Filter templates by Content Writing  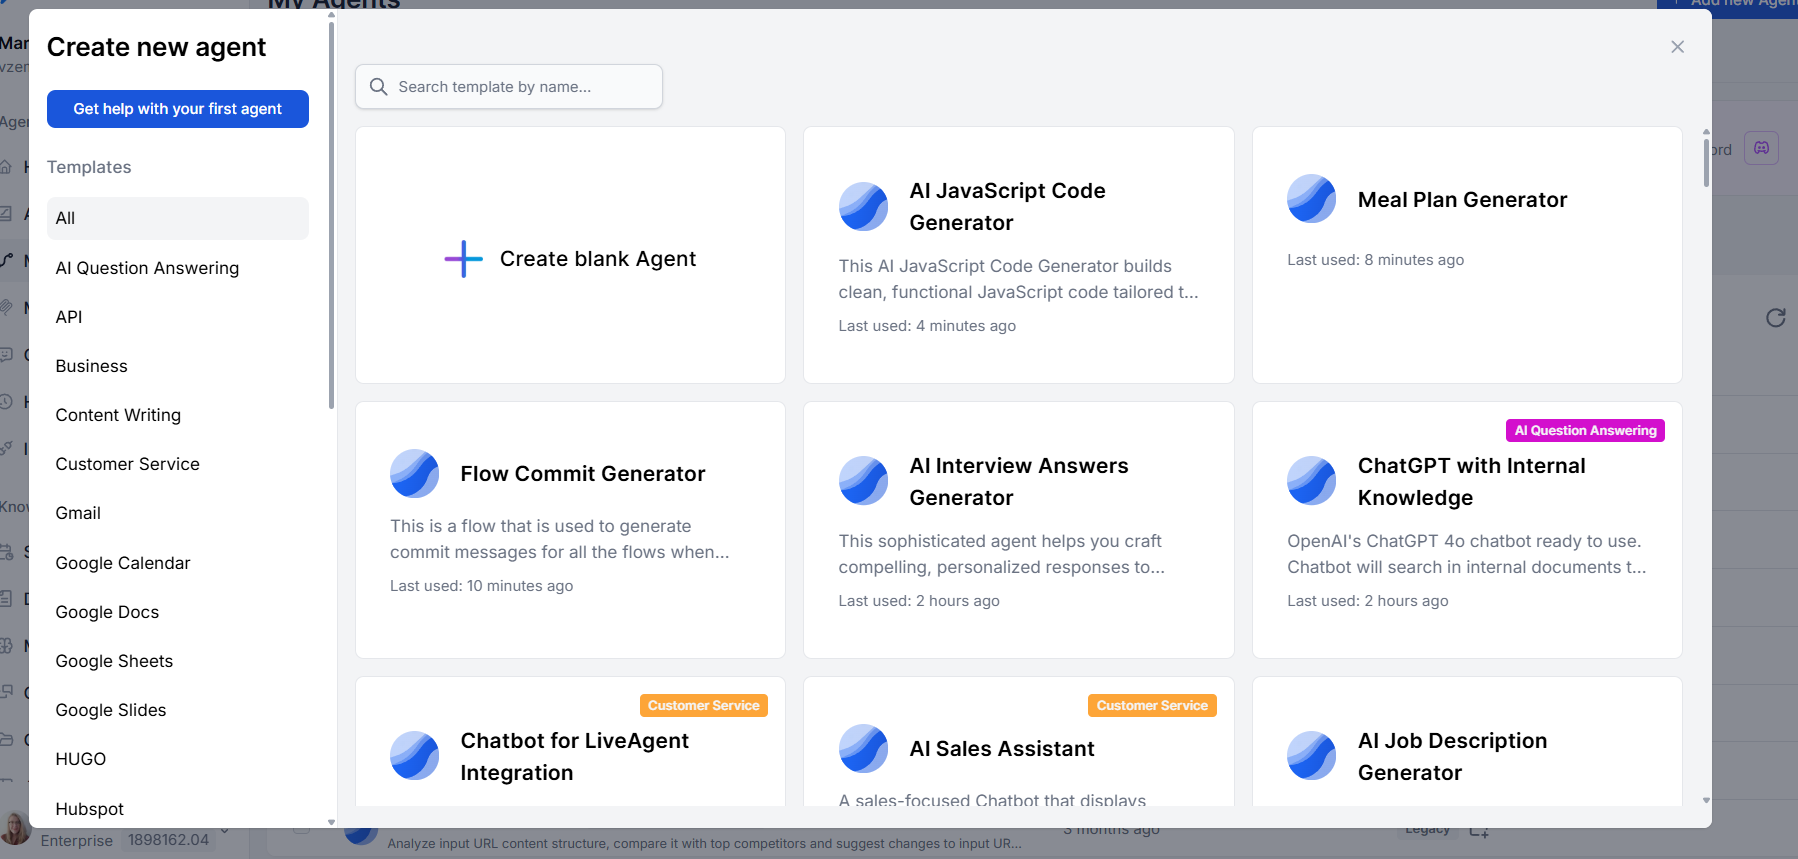pos(178,415)
